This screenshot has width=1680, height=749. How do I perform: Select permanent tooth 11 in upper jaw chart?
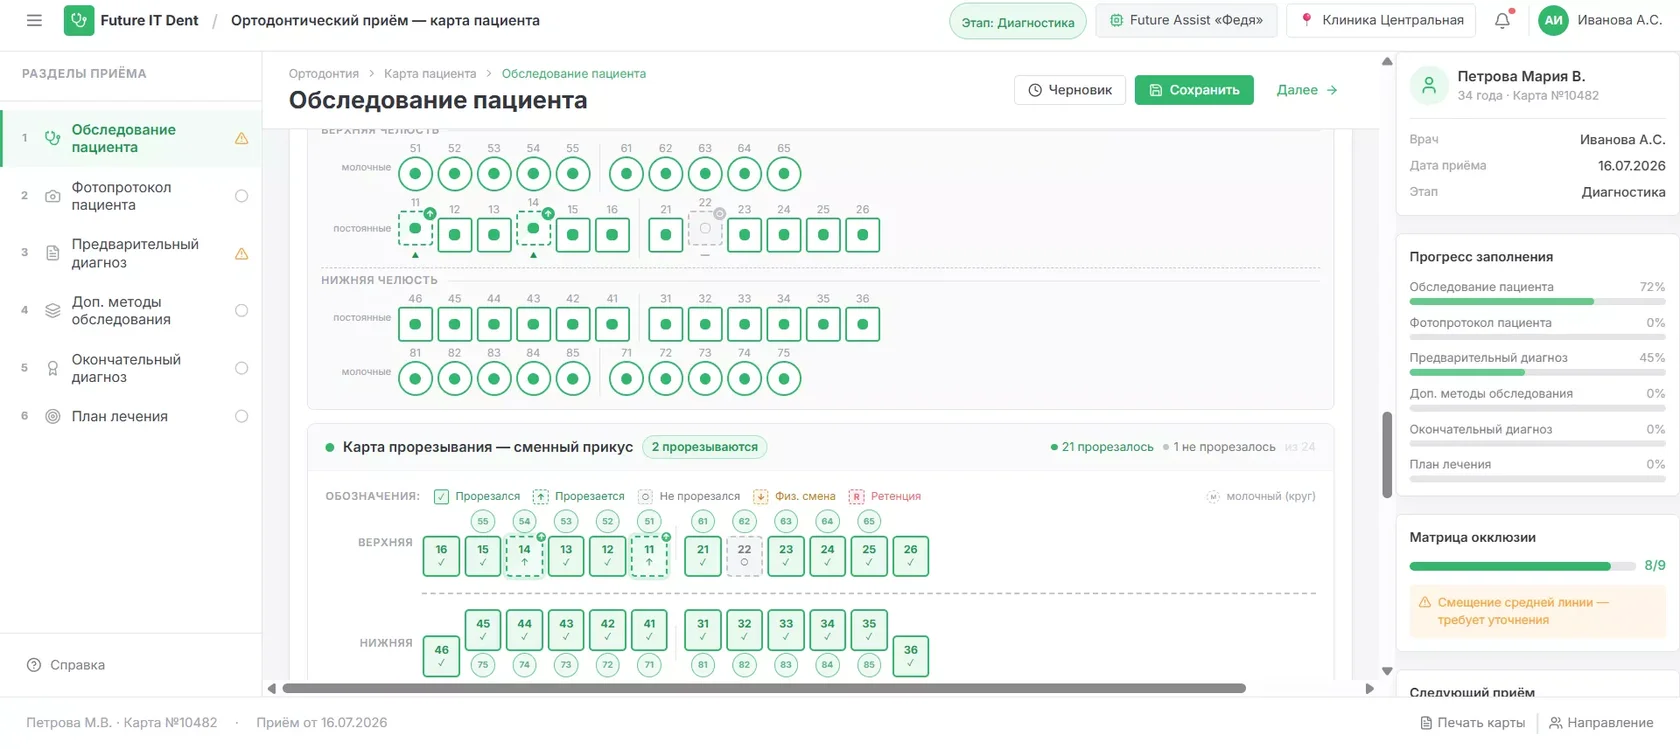tap(415, 228)
